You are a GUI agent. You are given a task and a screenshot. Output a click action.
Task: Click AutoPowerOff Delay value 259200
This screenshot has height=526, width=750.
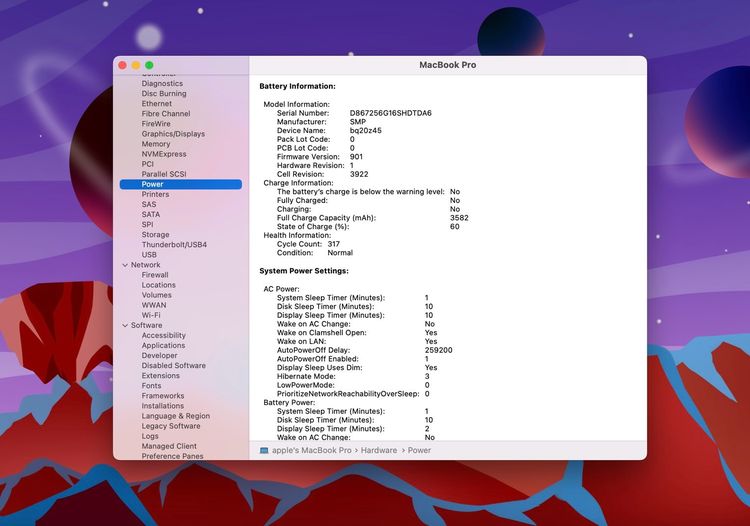point(438,351)
